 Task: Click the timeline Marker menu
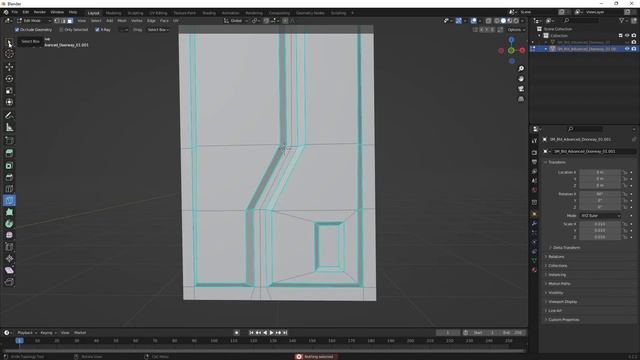point(80,333)
